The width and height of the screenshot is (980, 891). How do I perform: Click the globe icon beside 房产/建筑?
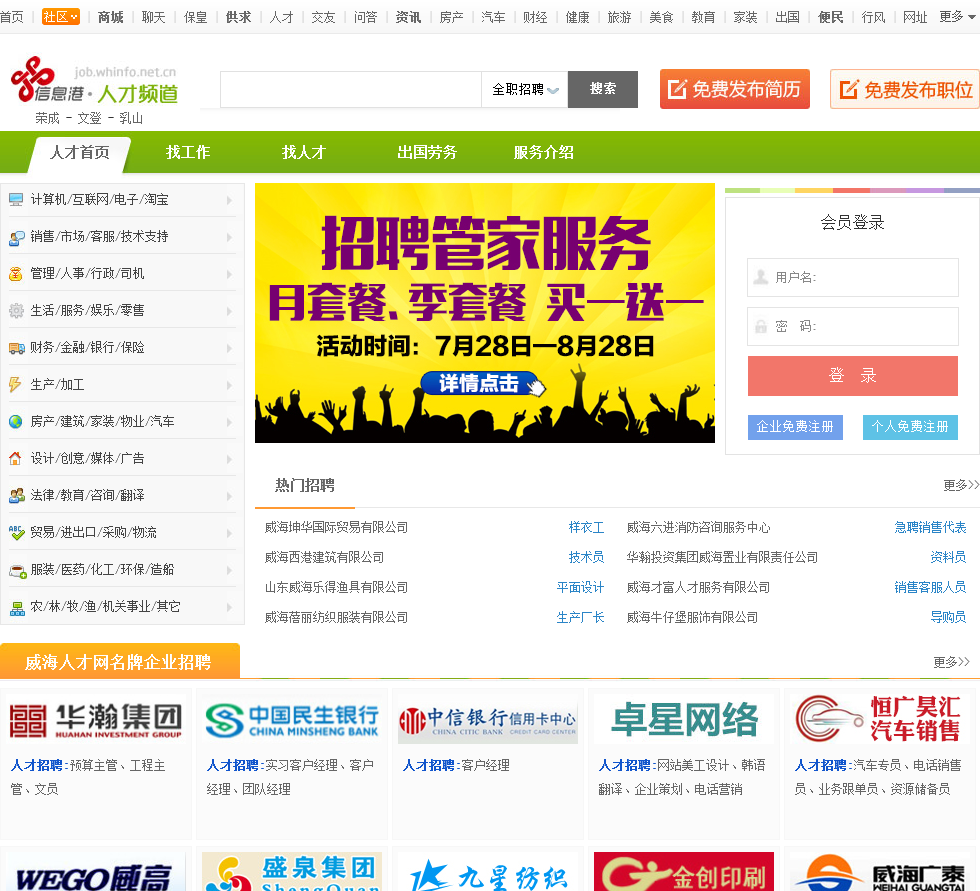[x=16, y=422]
